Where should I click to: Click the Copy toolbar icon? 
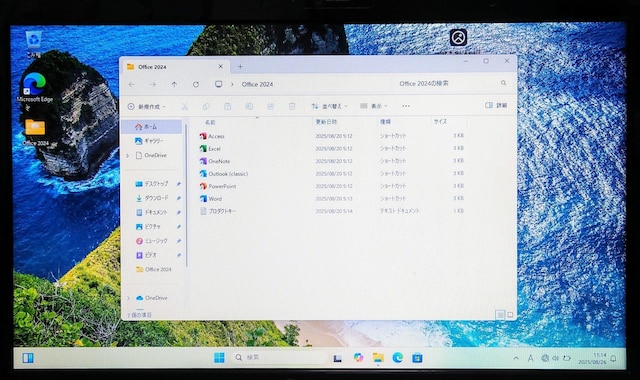206,107
